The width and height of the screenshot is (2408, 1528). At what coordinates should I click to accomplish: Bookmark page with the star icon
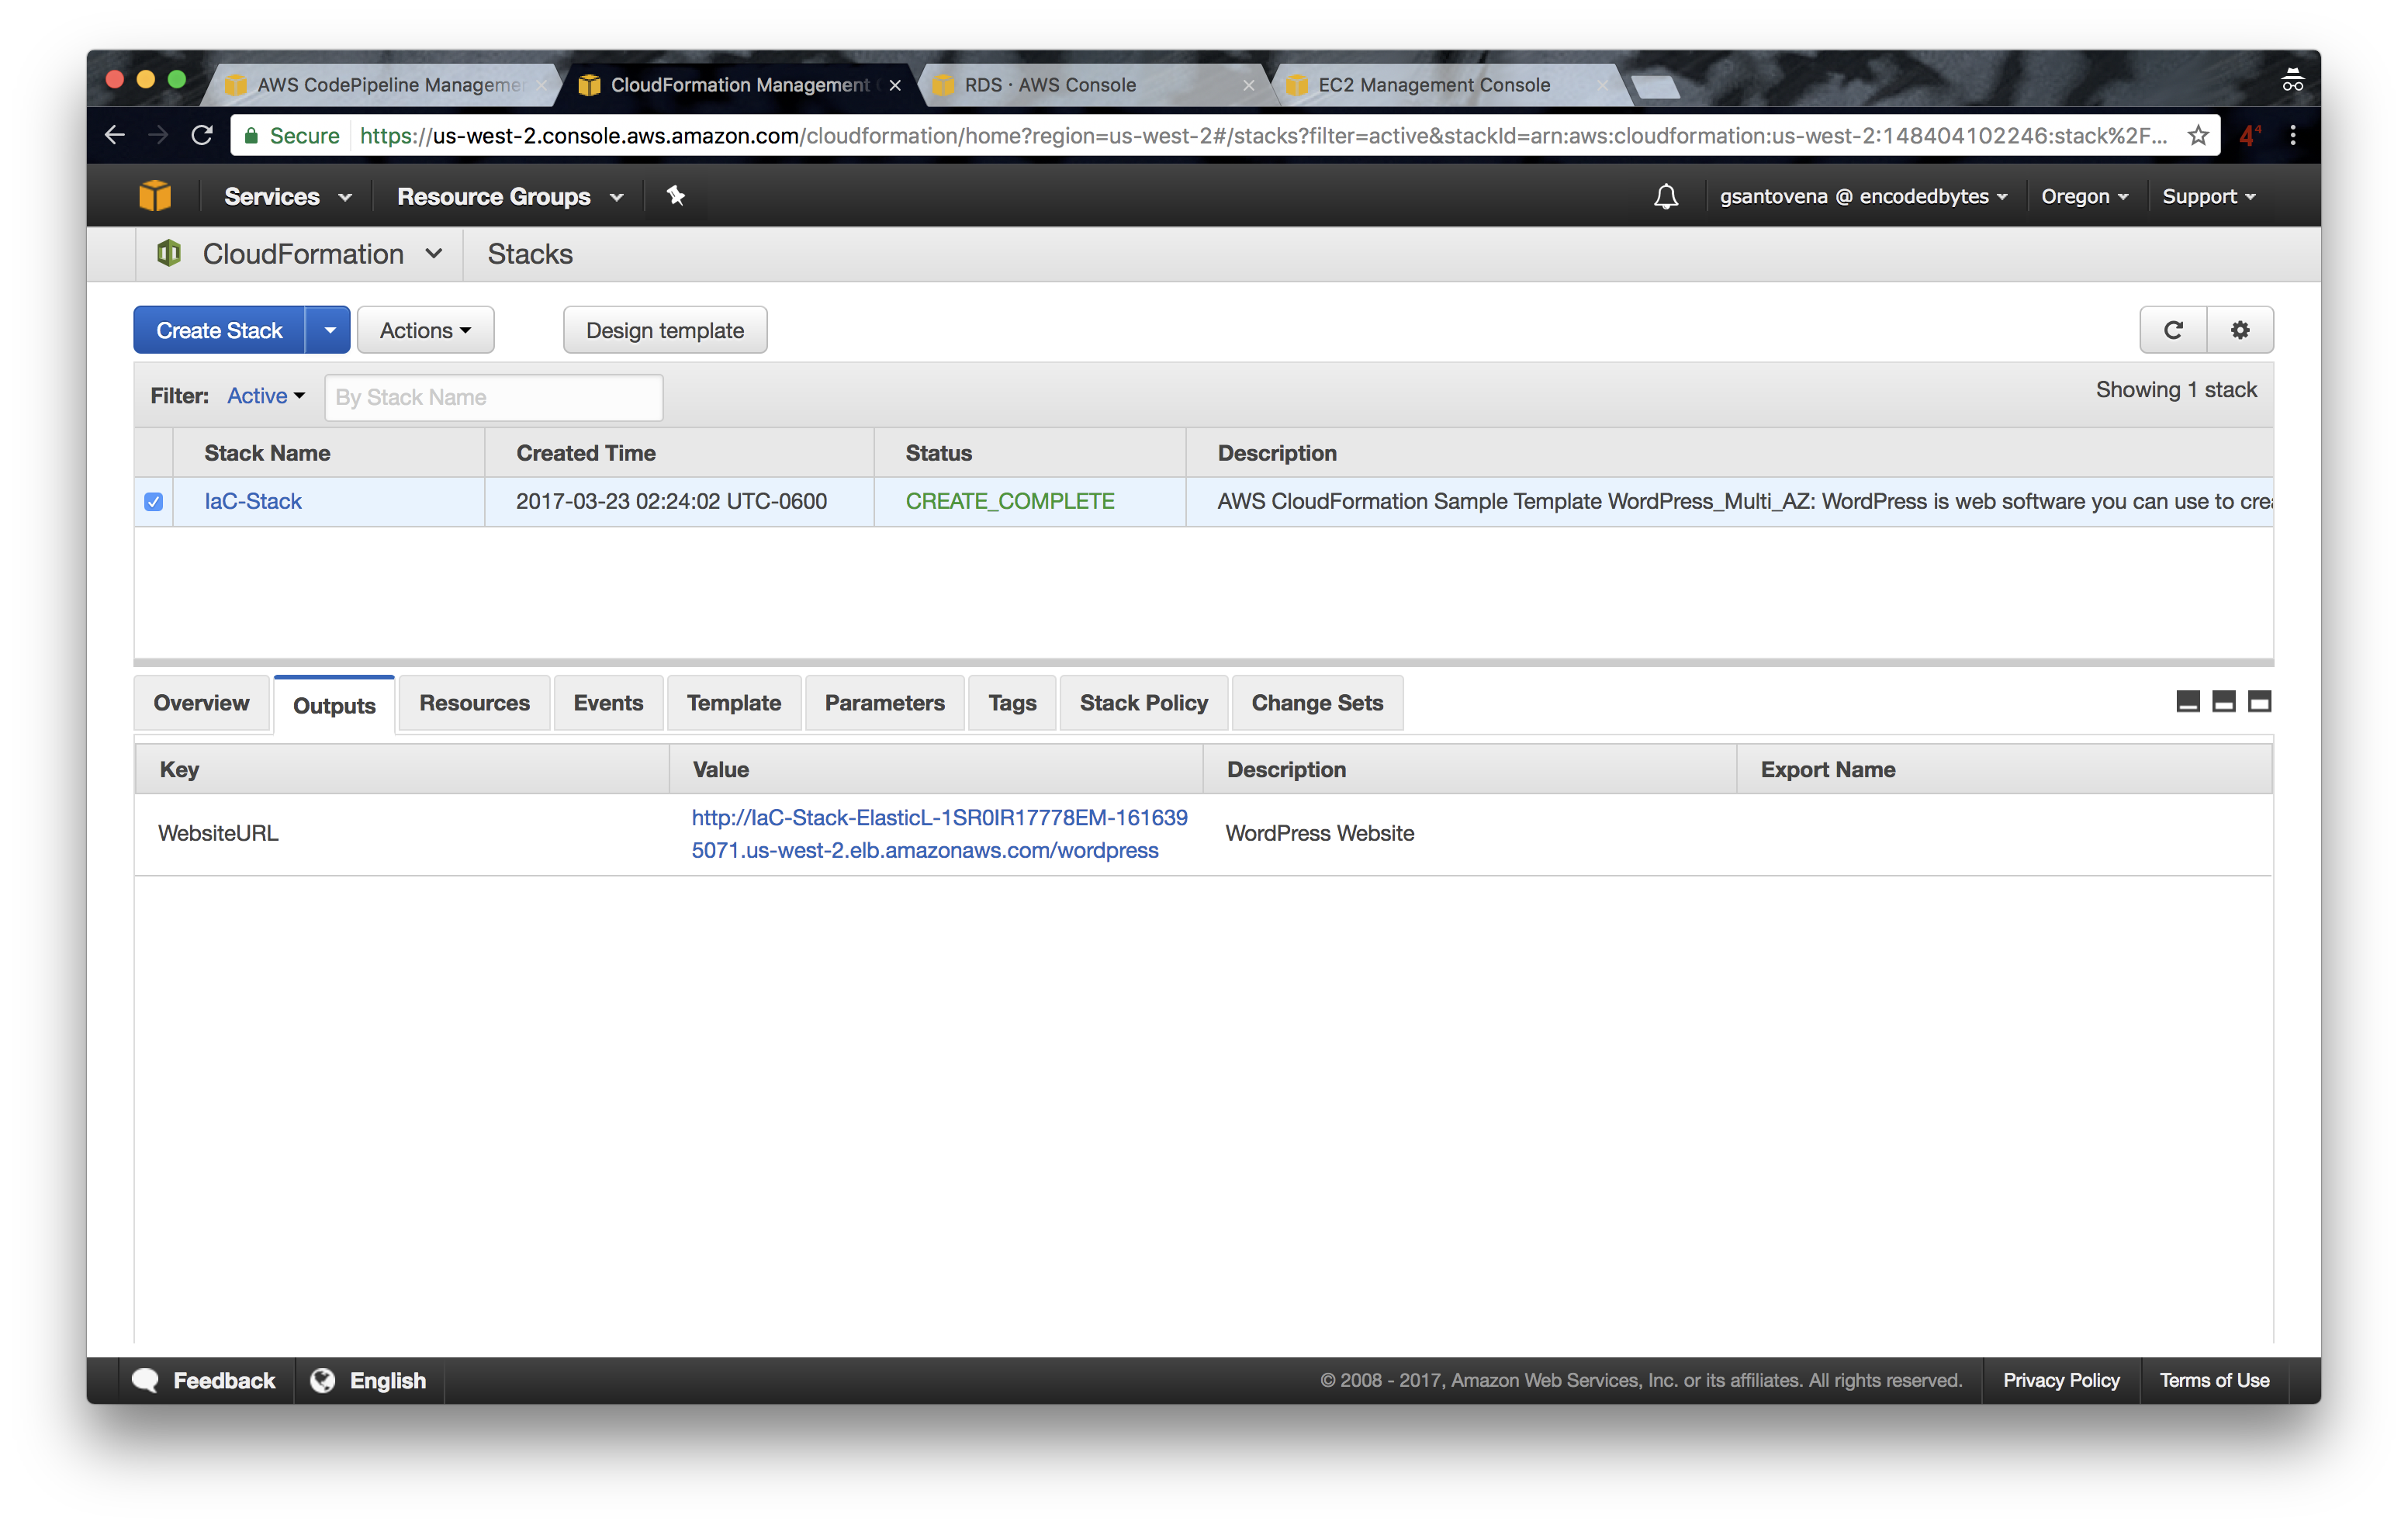click(x=2197, y=136)
